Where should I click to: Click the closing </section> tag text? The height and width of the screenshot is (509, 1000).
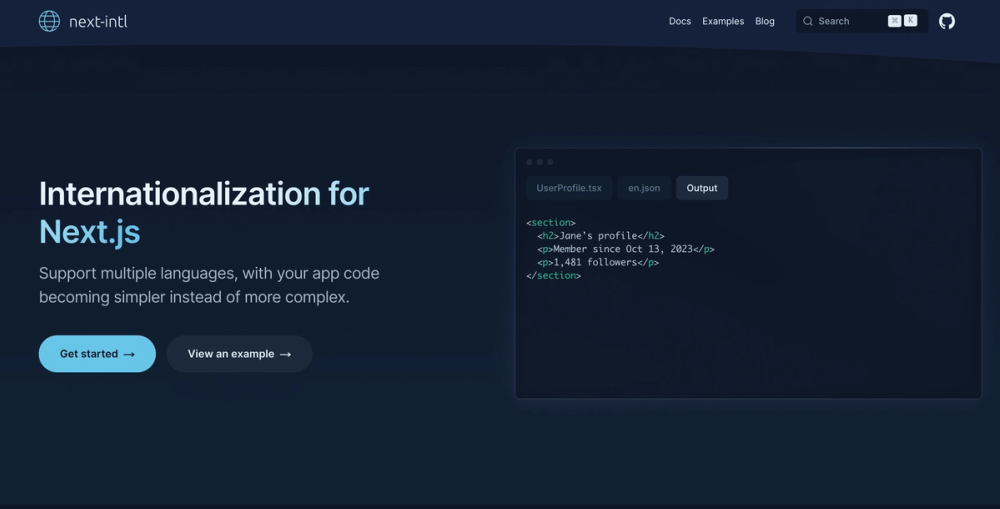554,276
